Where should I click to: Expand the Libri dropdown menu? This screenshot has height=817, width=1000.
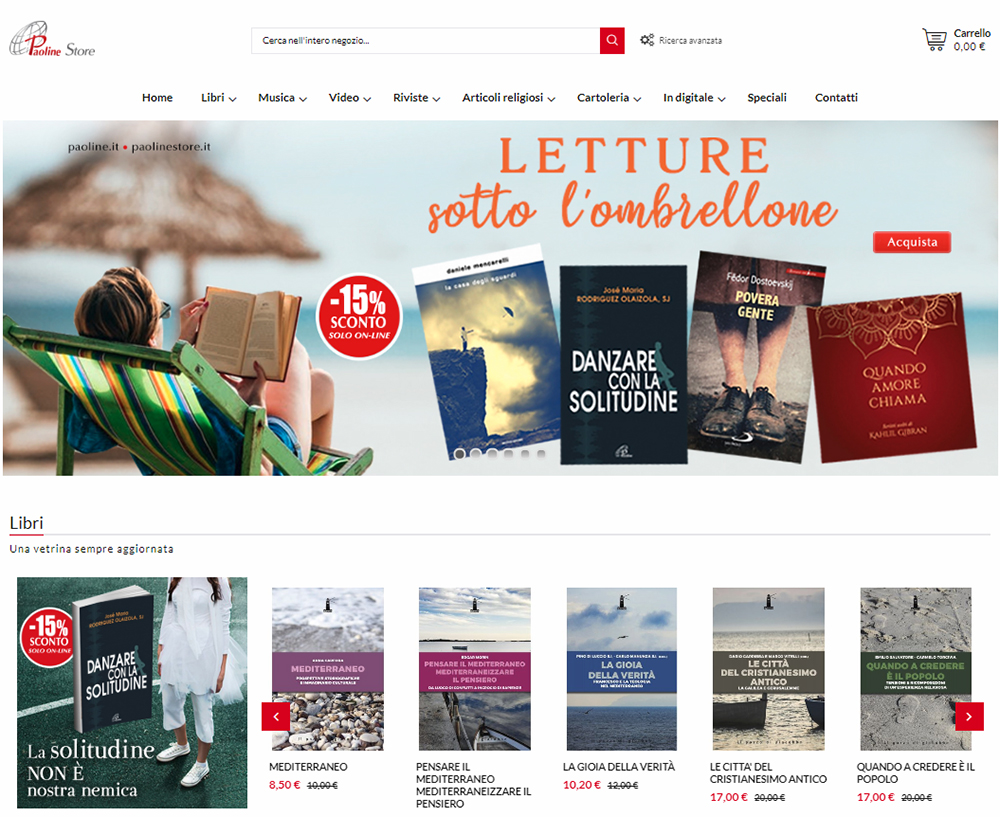[219, 98]
